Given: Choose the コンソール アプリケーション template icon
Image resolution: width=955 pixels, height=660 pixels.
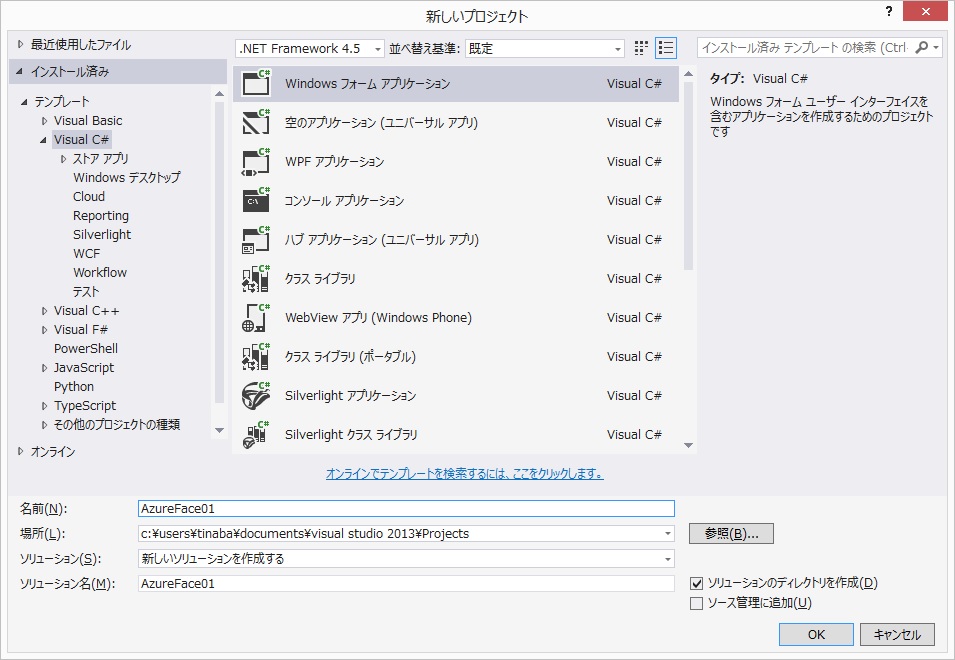Looking at the screenshot, I should click(256, 200).
